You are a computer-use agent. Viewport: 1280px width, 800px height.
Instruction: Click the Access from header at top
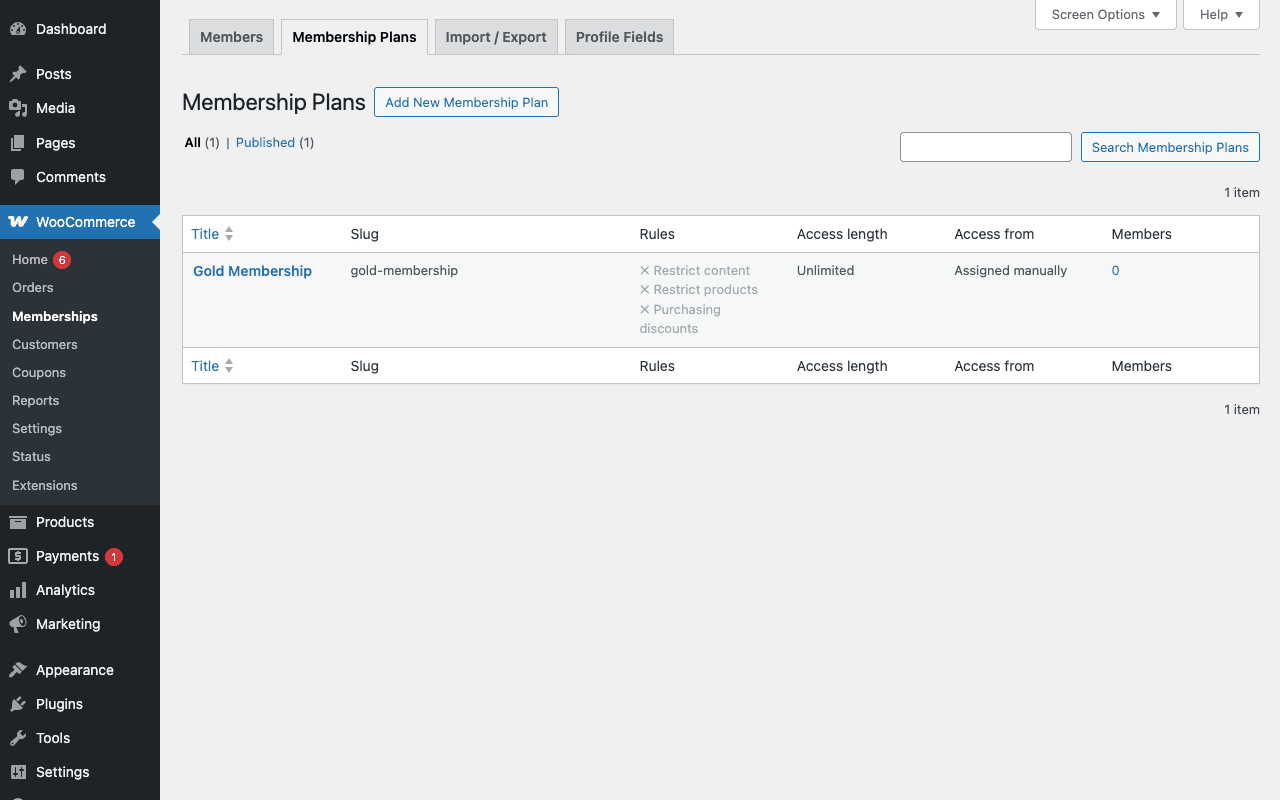click(x=994, y=234)
